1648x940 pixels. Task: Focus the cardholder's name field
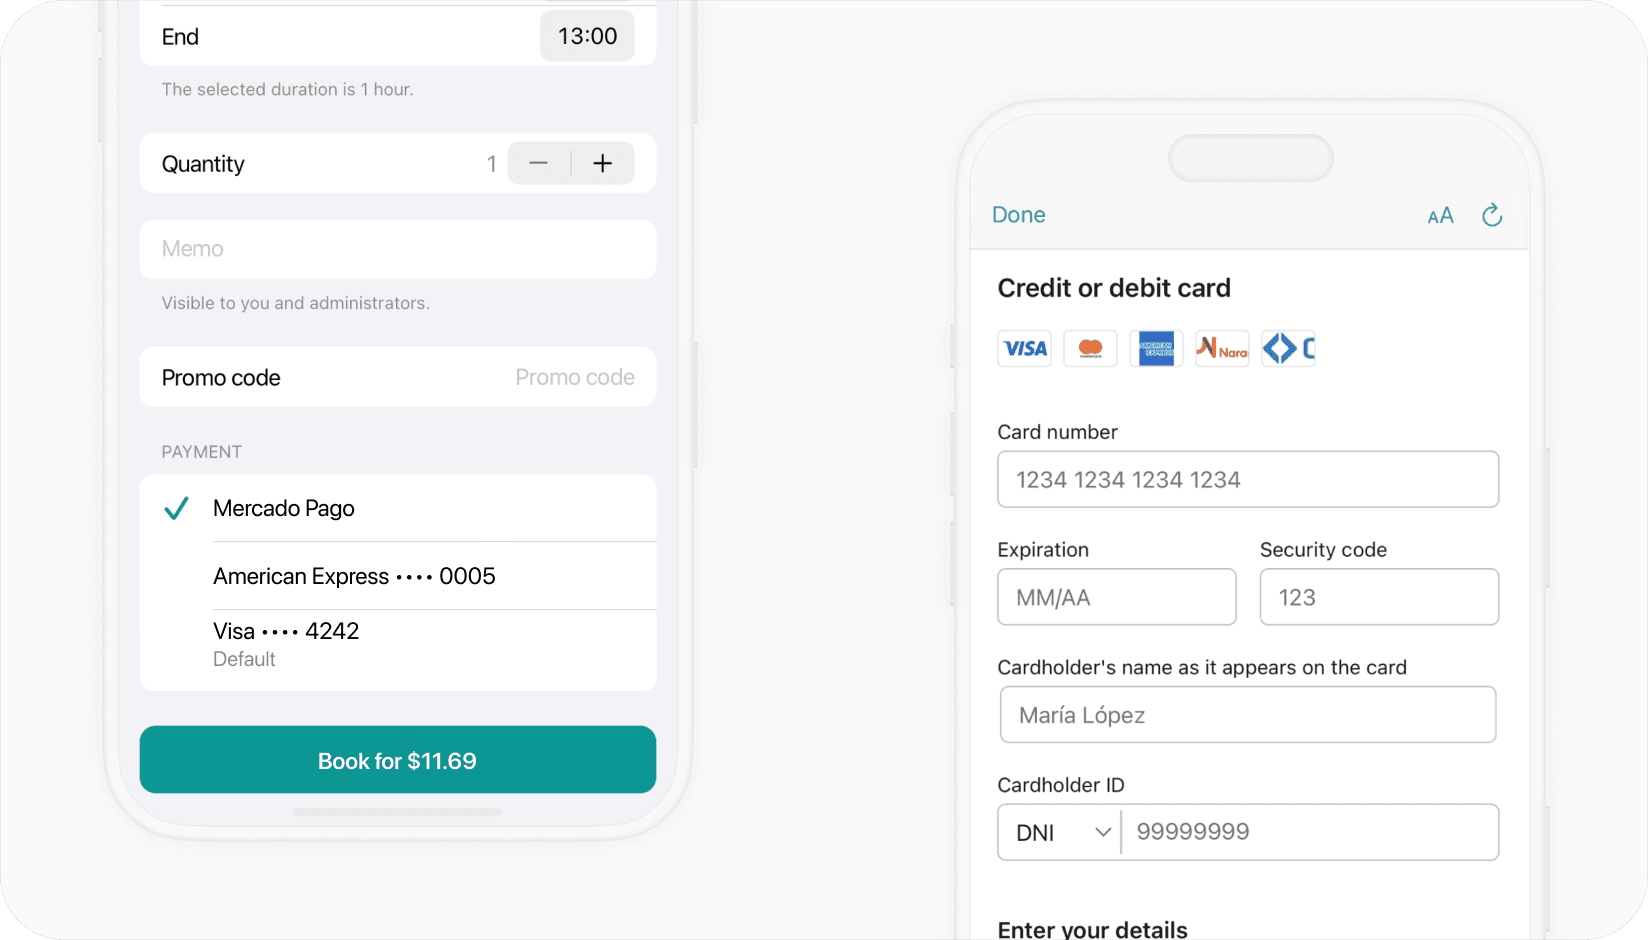pyautogui.click(x=1247, y=714)
